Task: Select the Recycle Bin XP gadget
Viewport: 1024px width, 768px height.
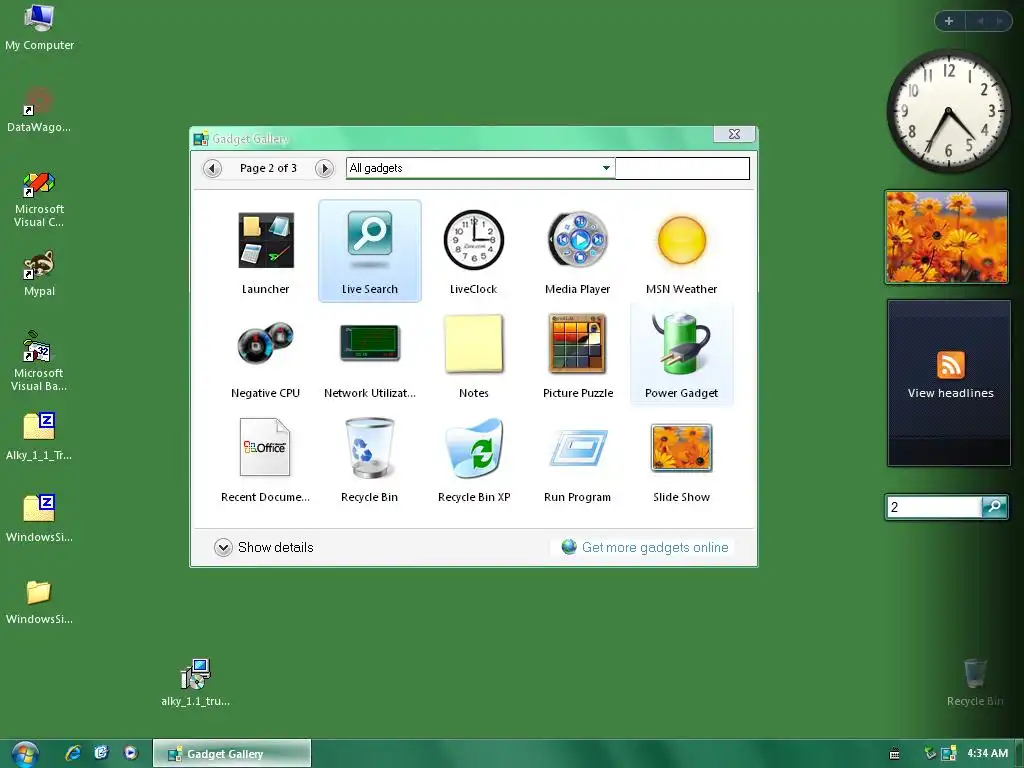Action: coord(473,447)
